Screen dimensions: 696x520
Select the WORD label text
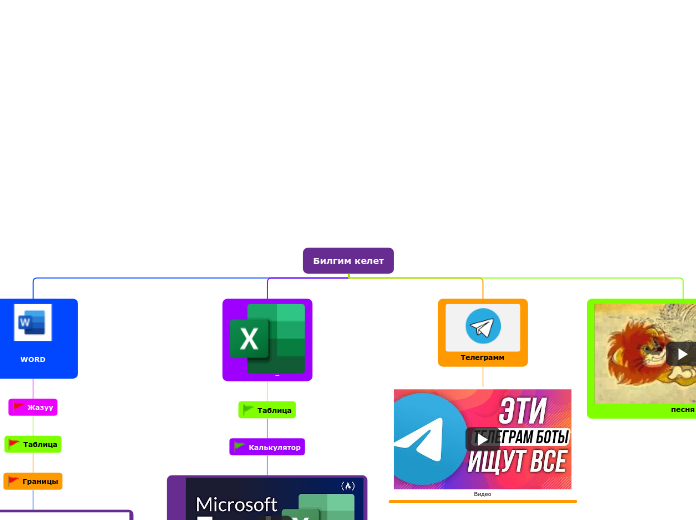[x=33, y=359]
